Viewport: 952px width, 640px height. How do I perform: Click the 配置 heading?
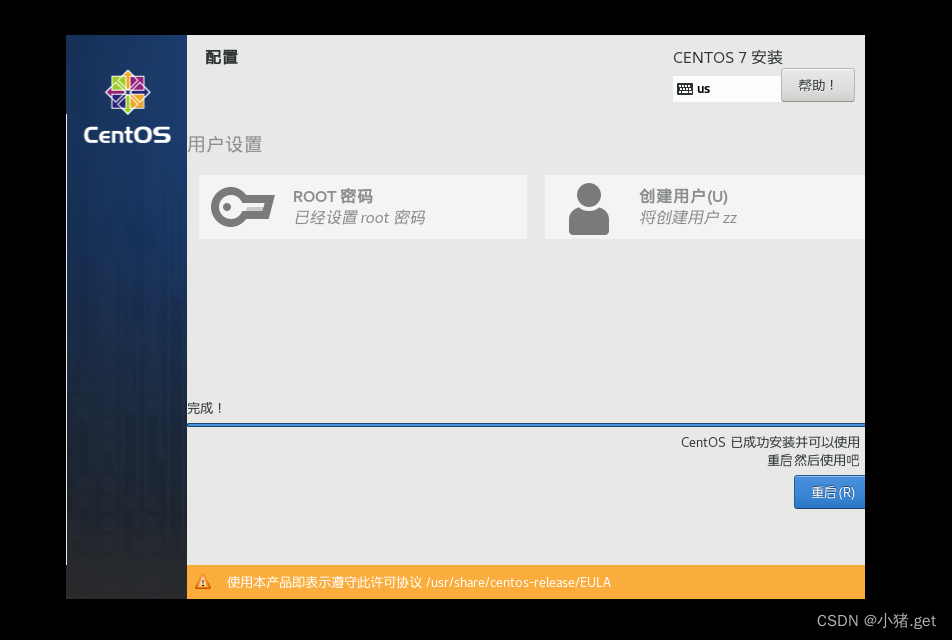click(x=222, y=57)
